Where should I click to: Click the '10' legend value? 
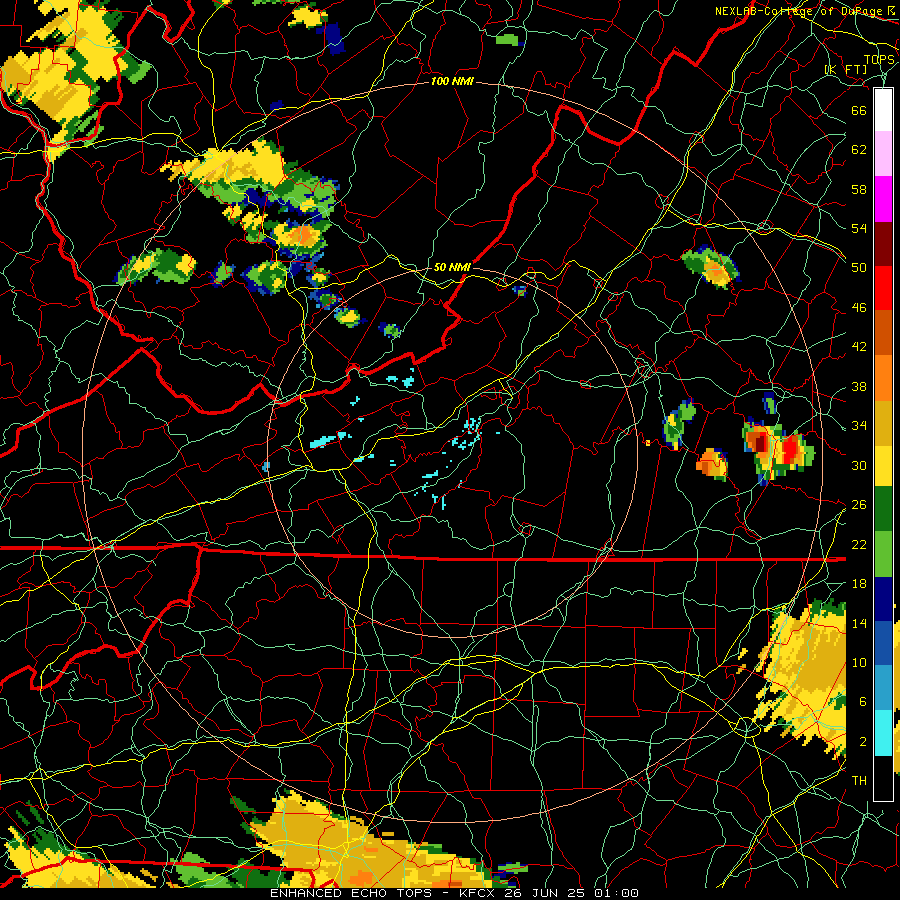859,662
